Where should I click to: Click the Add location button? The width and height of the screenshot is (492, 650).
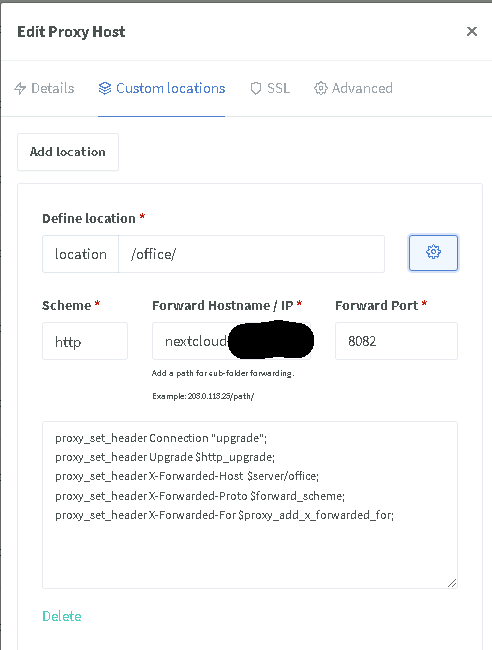click(68, 152)
